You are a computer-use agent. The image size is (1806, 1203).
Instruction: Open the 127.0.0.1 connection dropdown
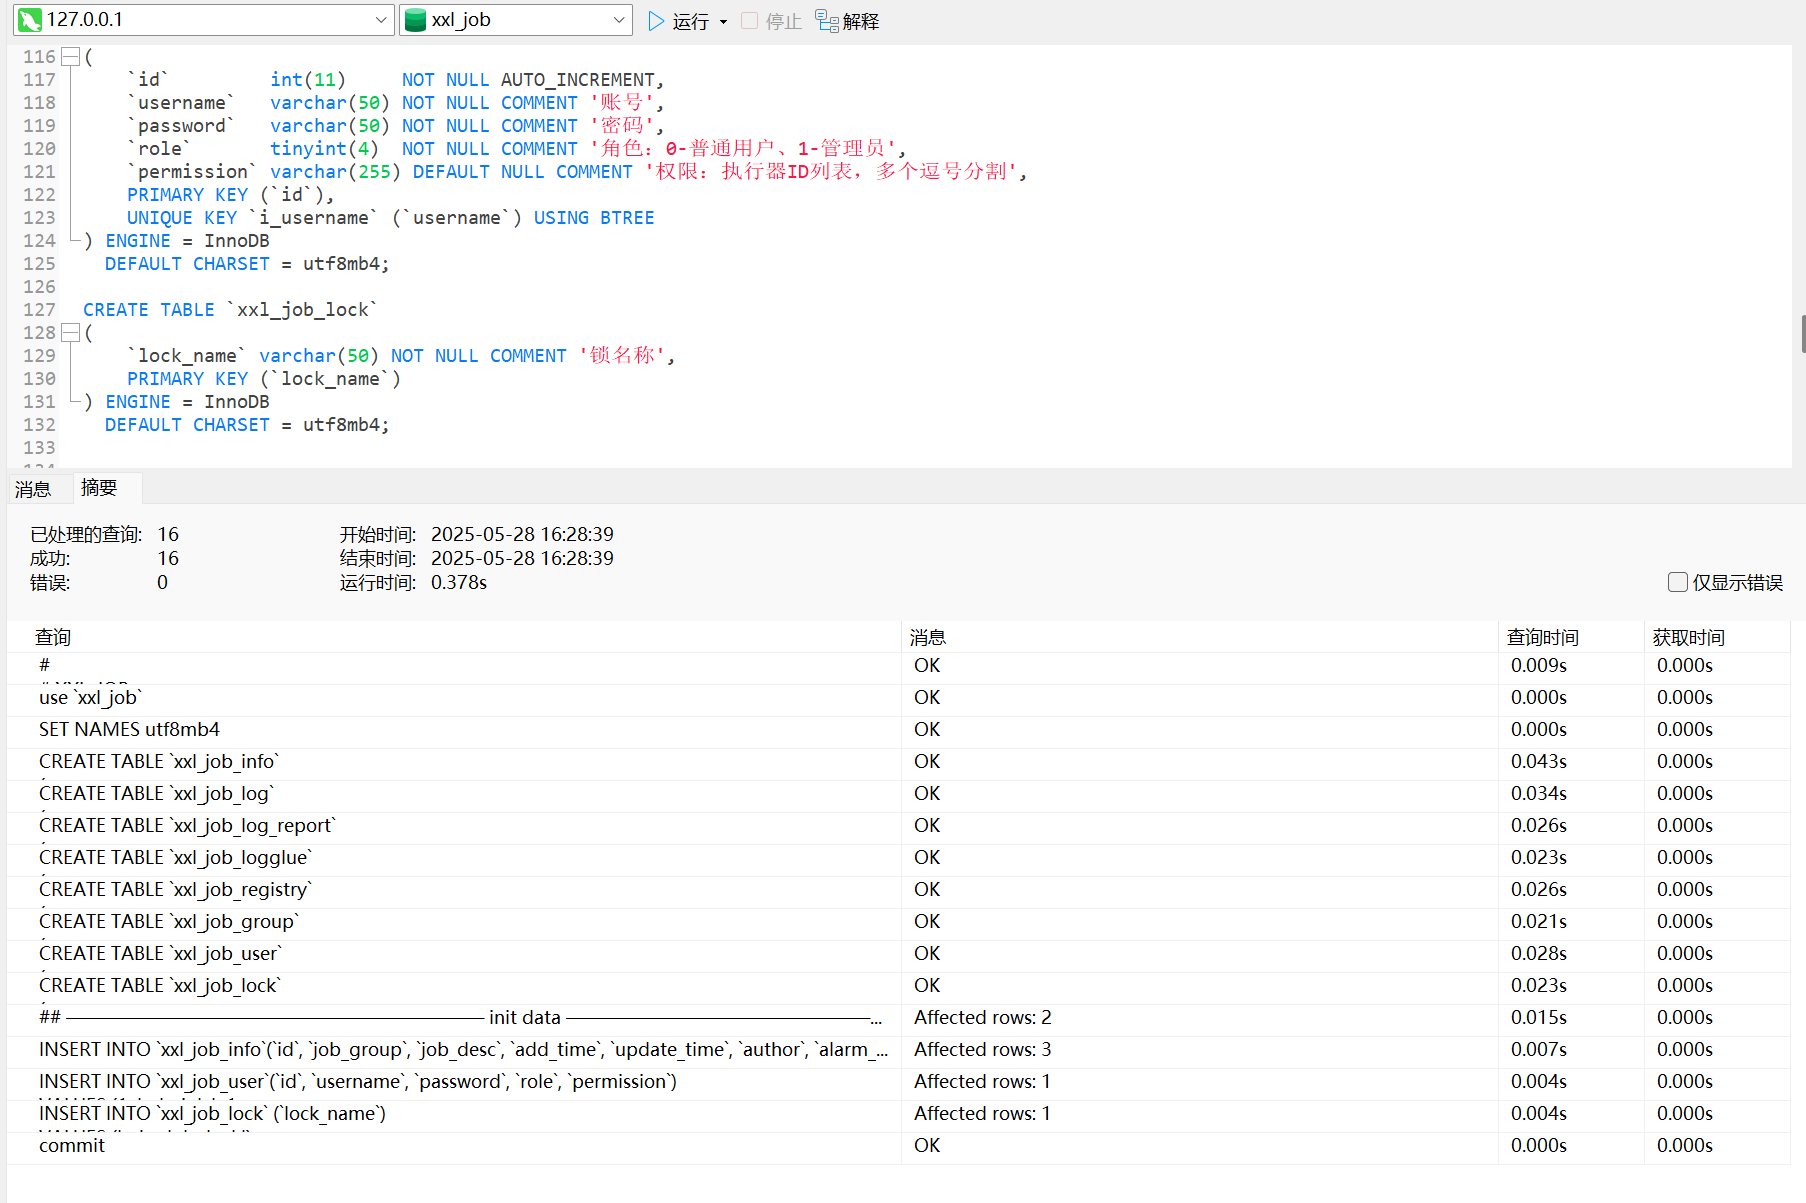[x=381, y=20]
